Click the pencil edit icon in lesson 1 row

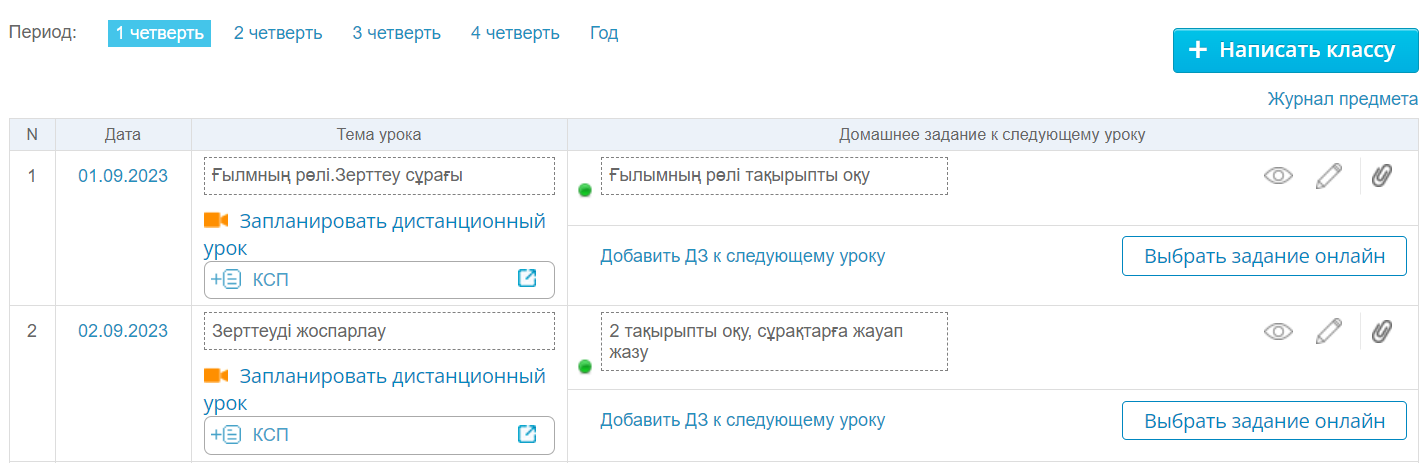[1328, 176]
